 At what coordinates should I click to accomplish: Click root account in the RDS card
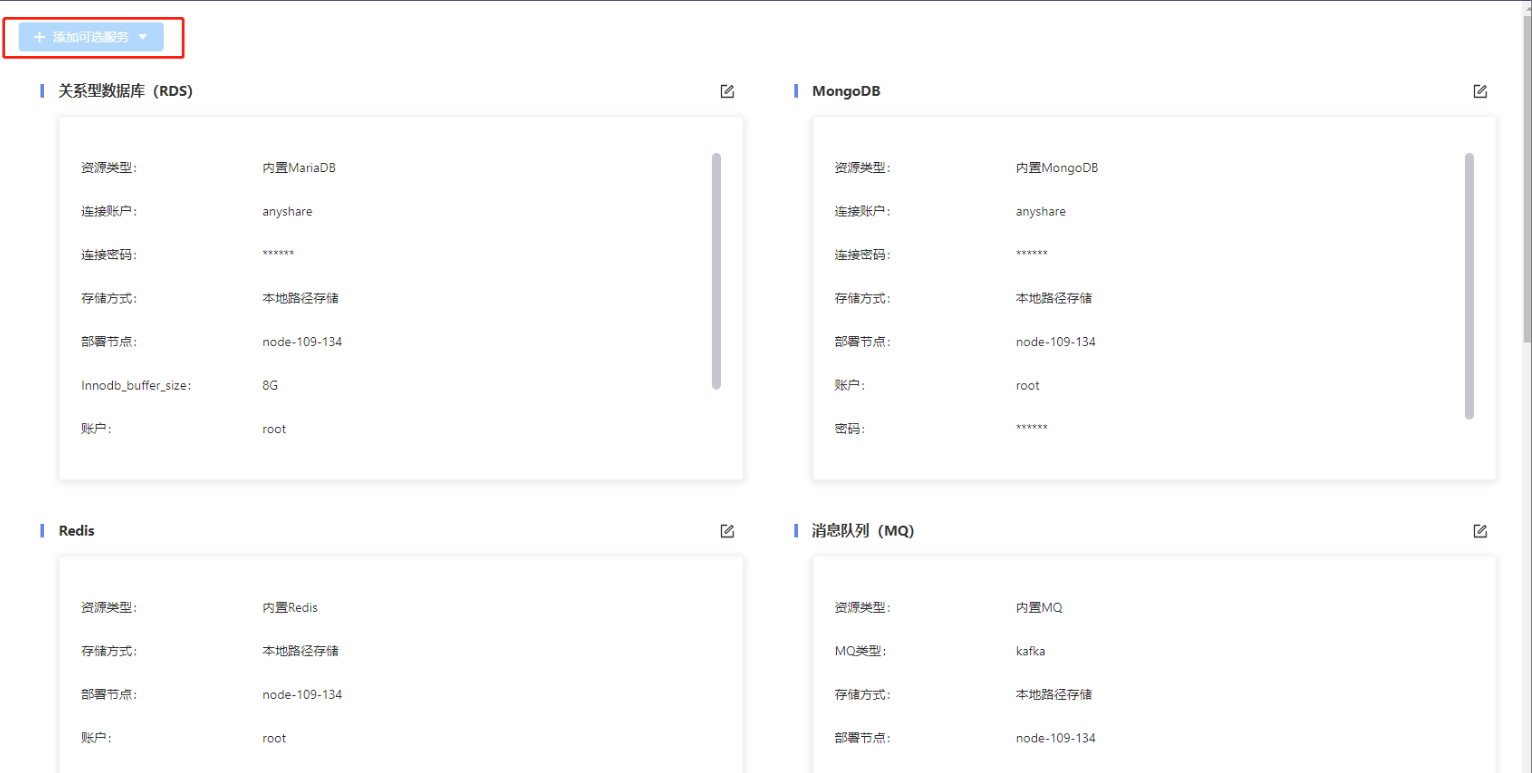tap(274, 429)
